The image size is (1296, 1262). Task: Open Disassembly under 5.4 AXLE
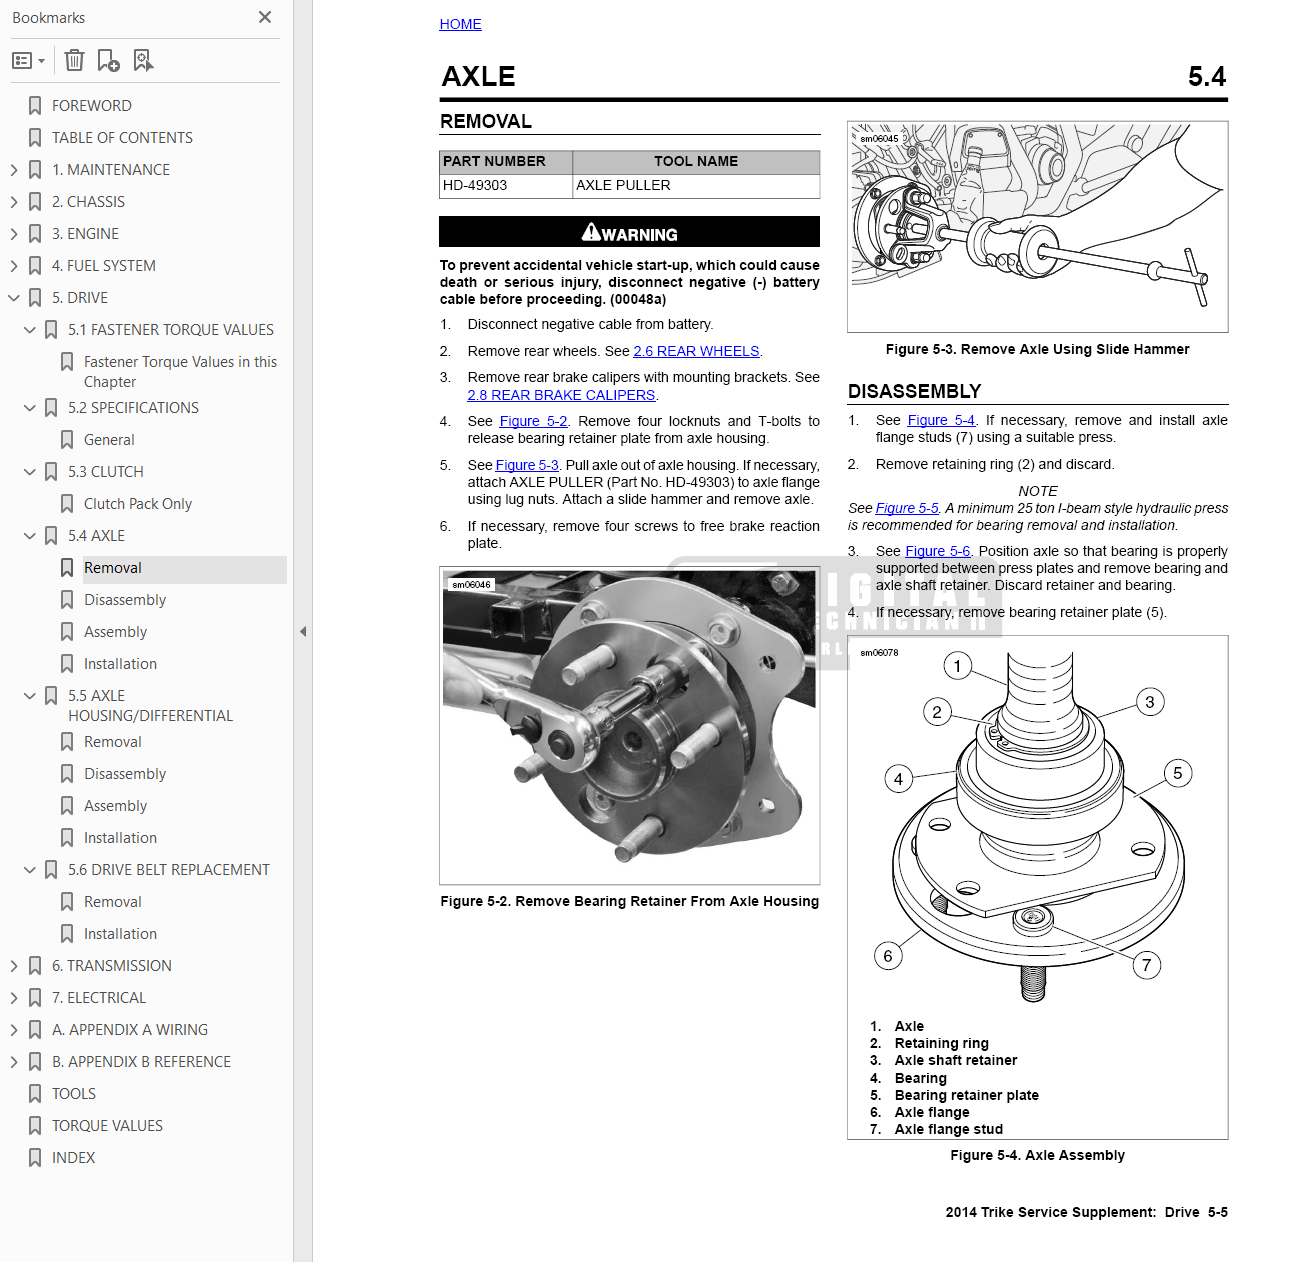[125, 600]
